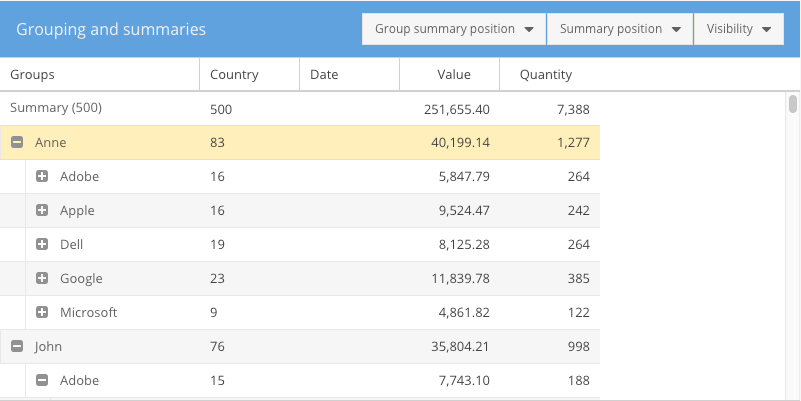
Task: Expand the Google subgroup
Action: pyautogui.click(x=42, y=278)
